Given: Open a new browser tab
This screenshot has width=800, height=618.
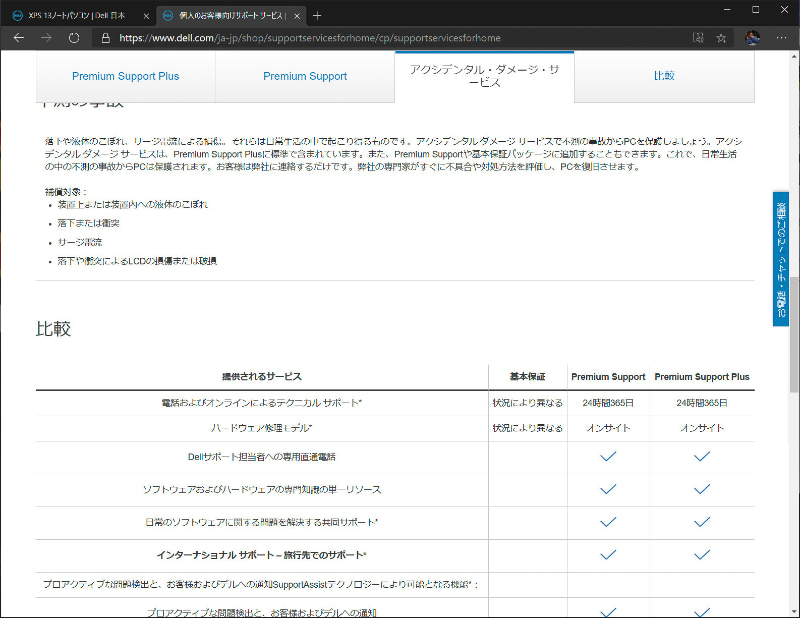Looking at the screenshot, I should [317, 15].
